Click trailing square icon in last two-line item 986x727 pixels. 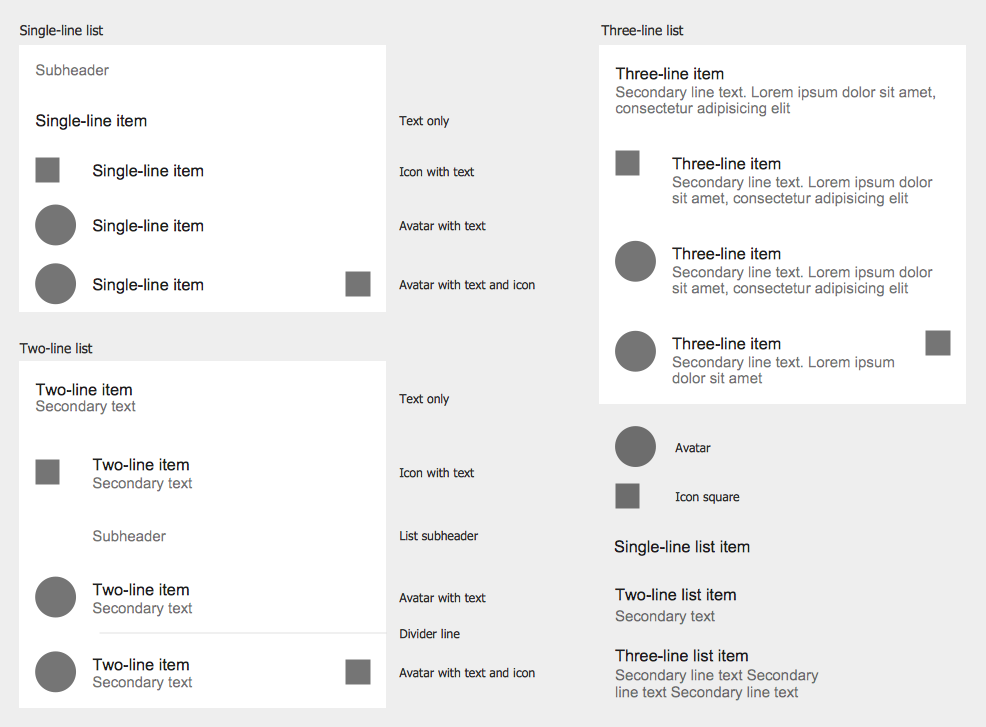coord(358,672)
